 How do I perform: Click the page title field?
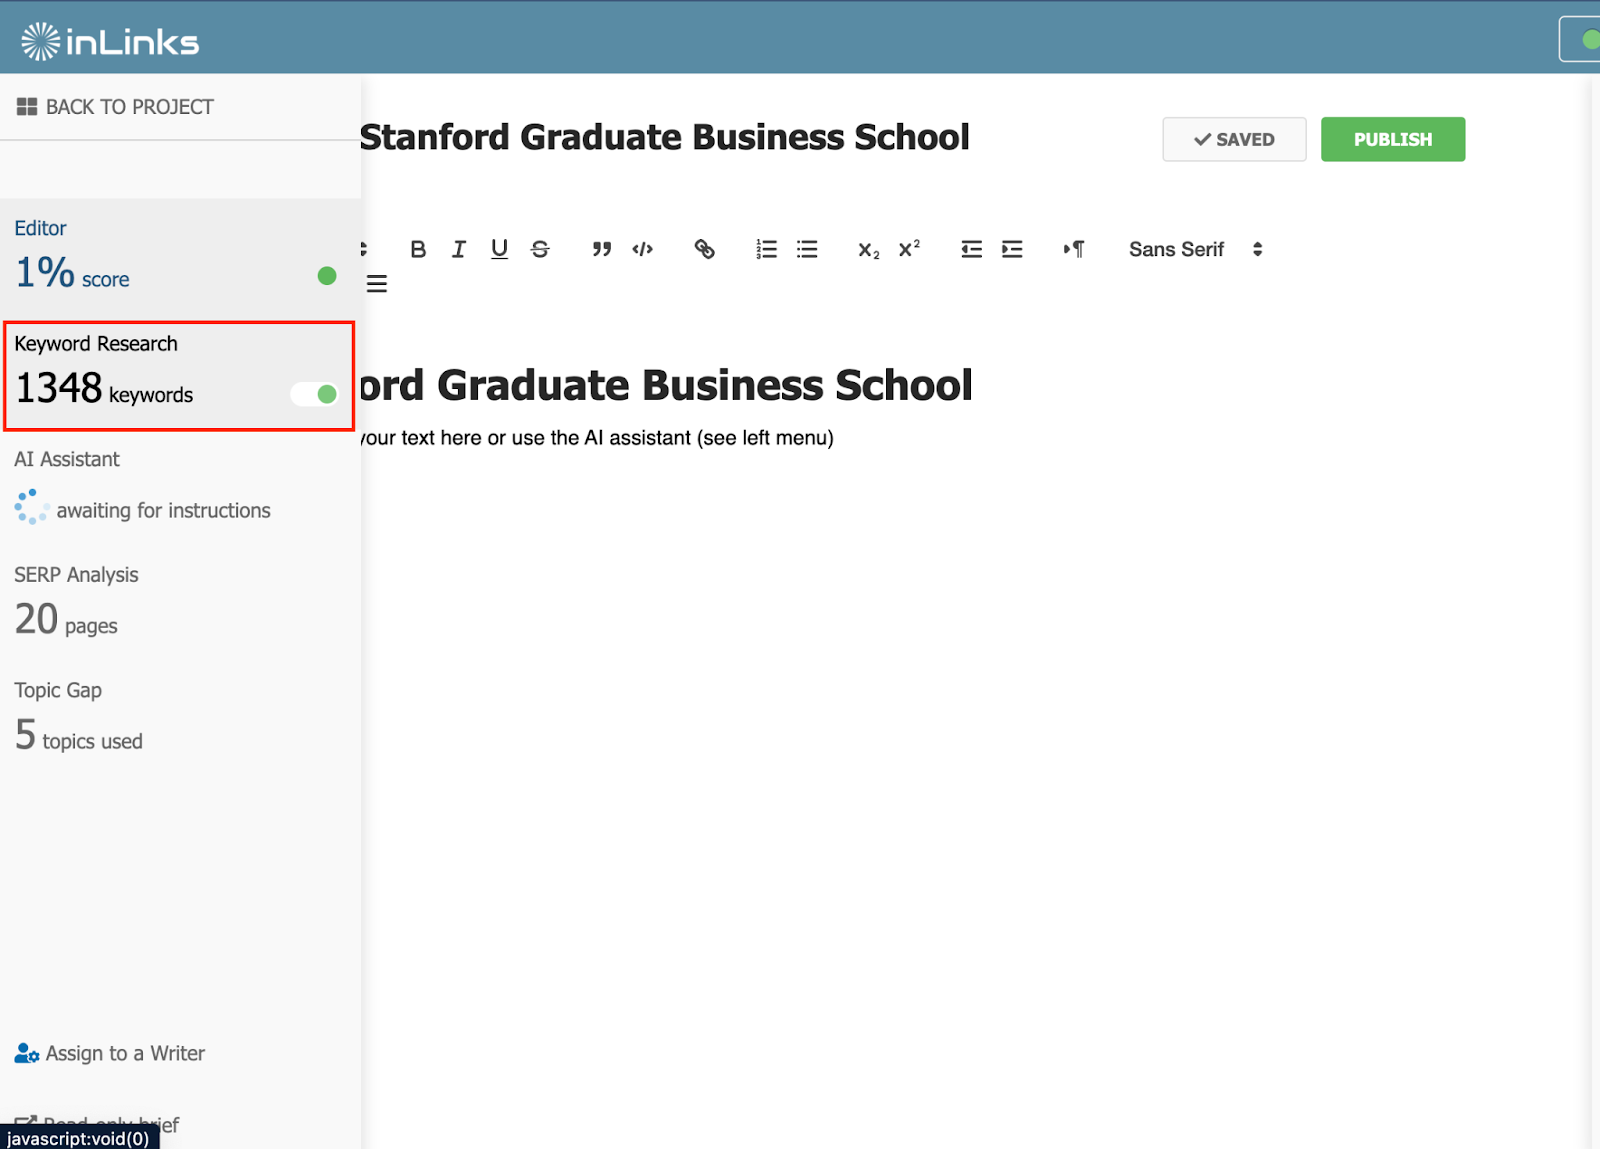pos(664,137)
